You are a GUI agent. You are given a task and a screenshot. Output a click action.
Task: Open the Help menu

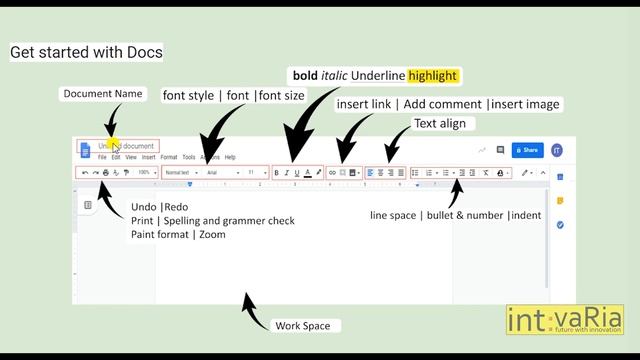230,157
